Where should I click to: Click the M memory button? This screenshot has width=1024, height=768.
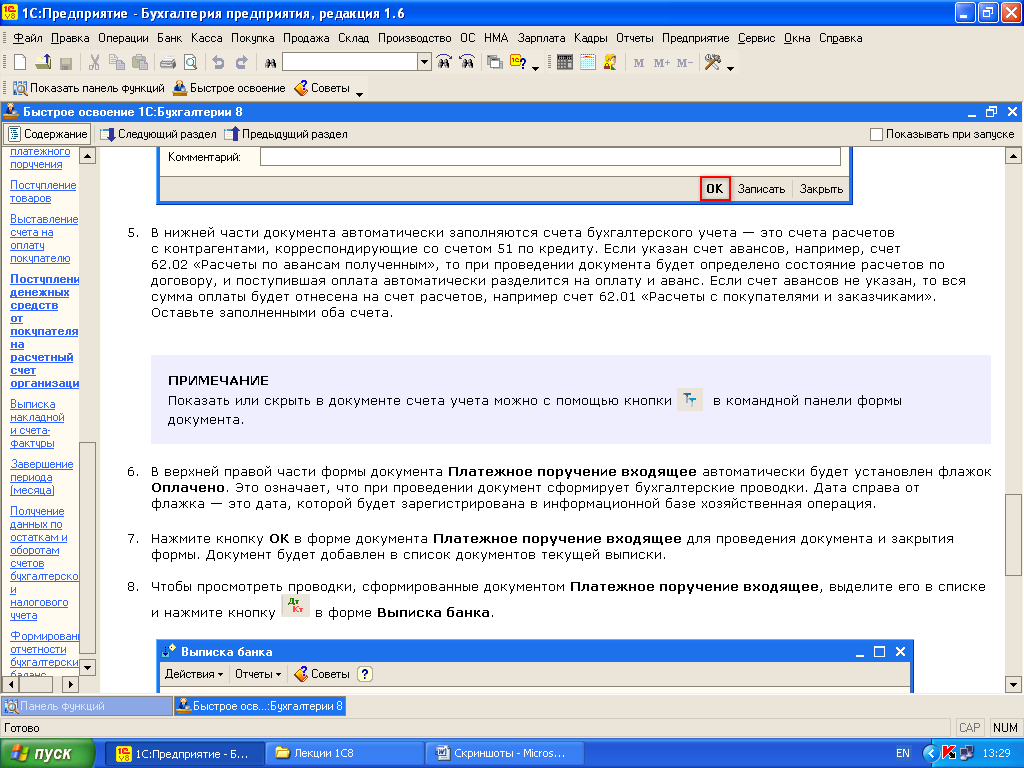(639, 63)
